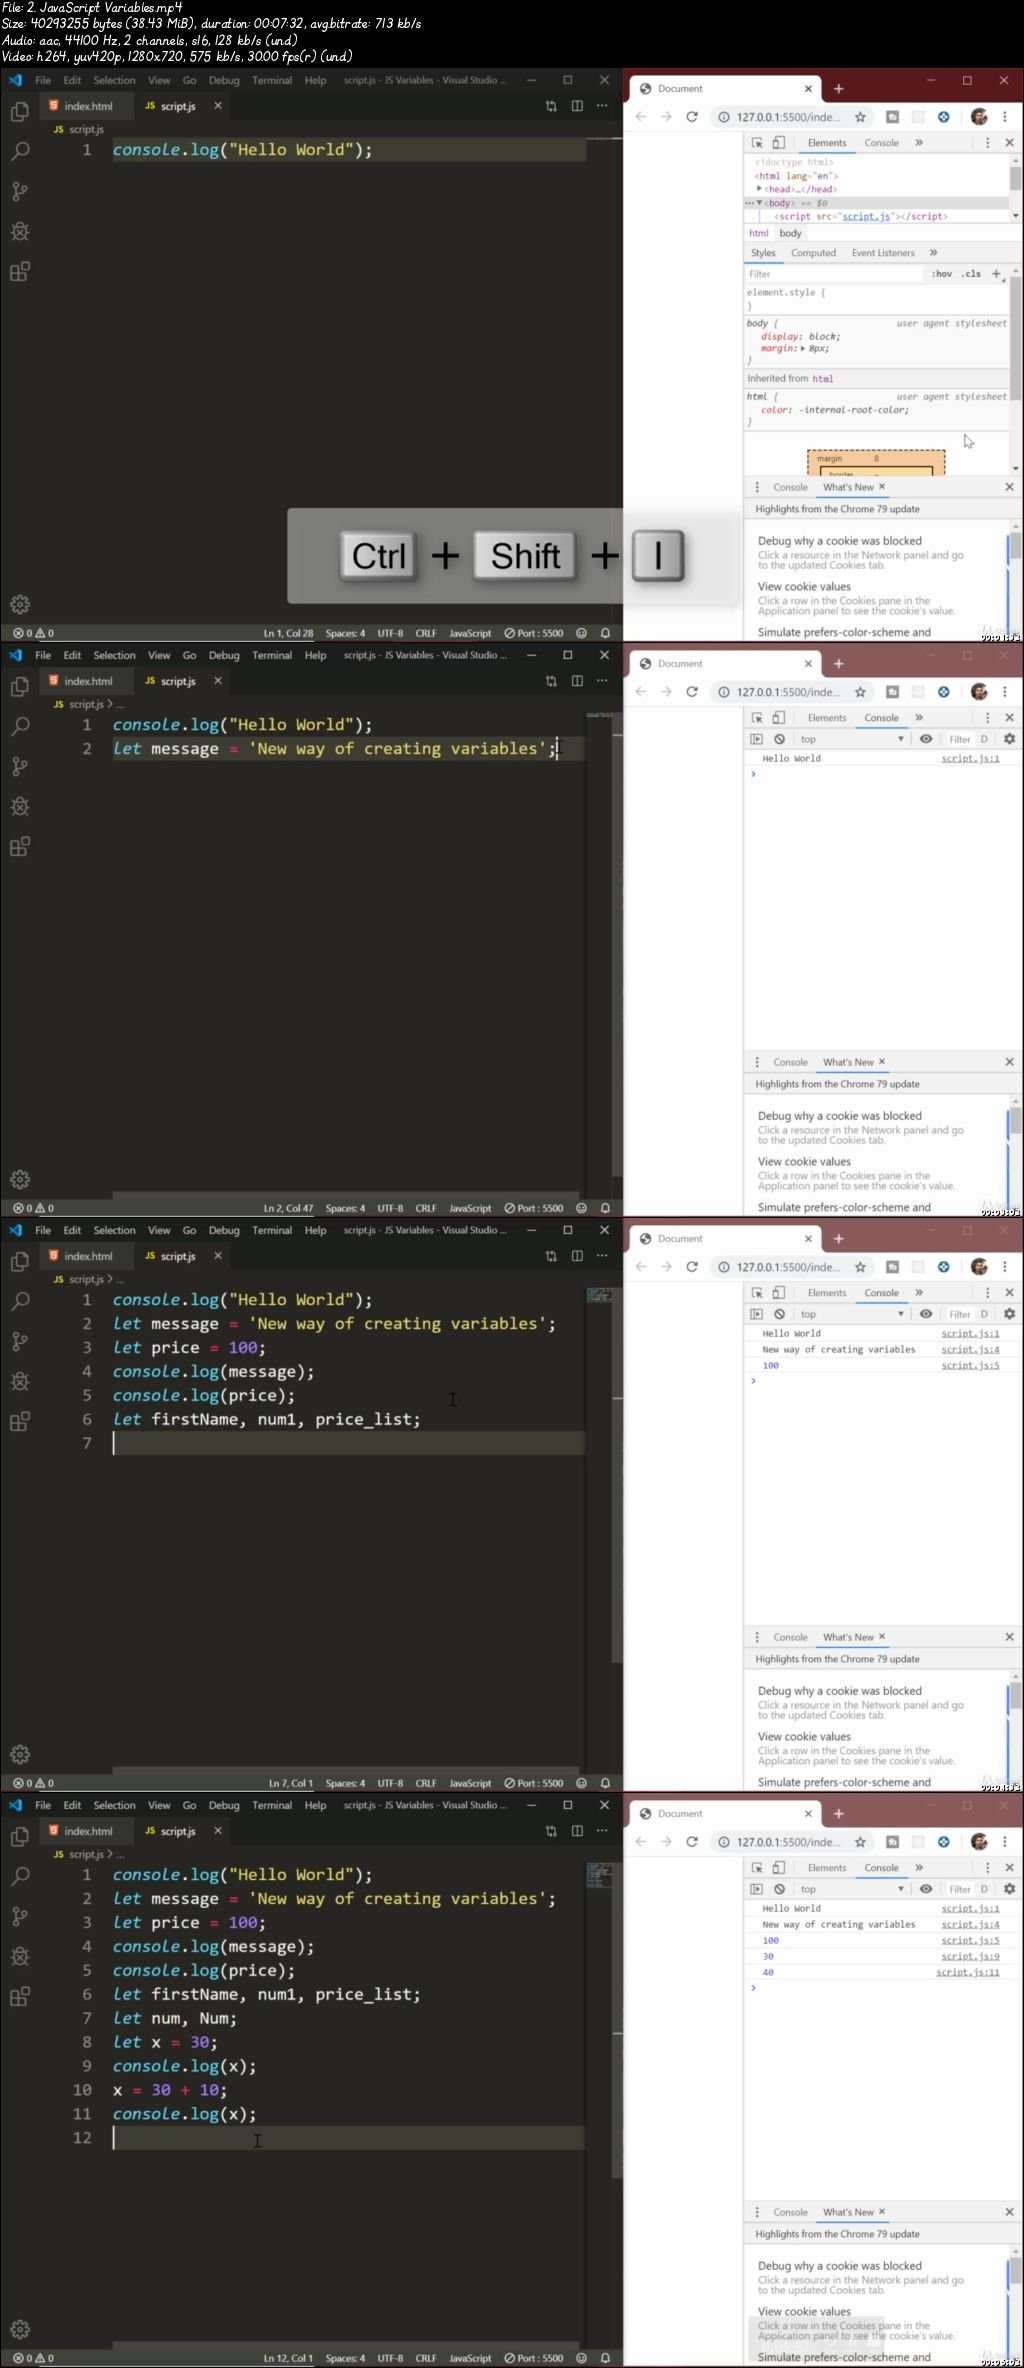
Task: Open Selection menu in the seven-line code frame
Action: [x=114, y=1231]
